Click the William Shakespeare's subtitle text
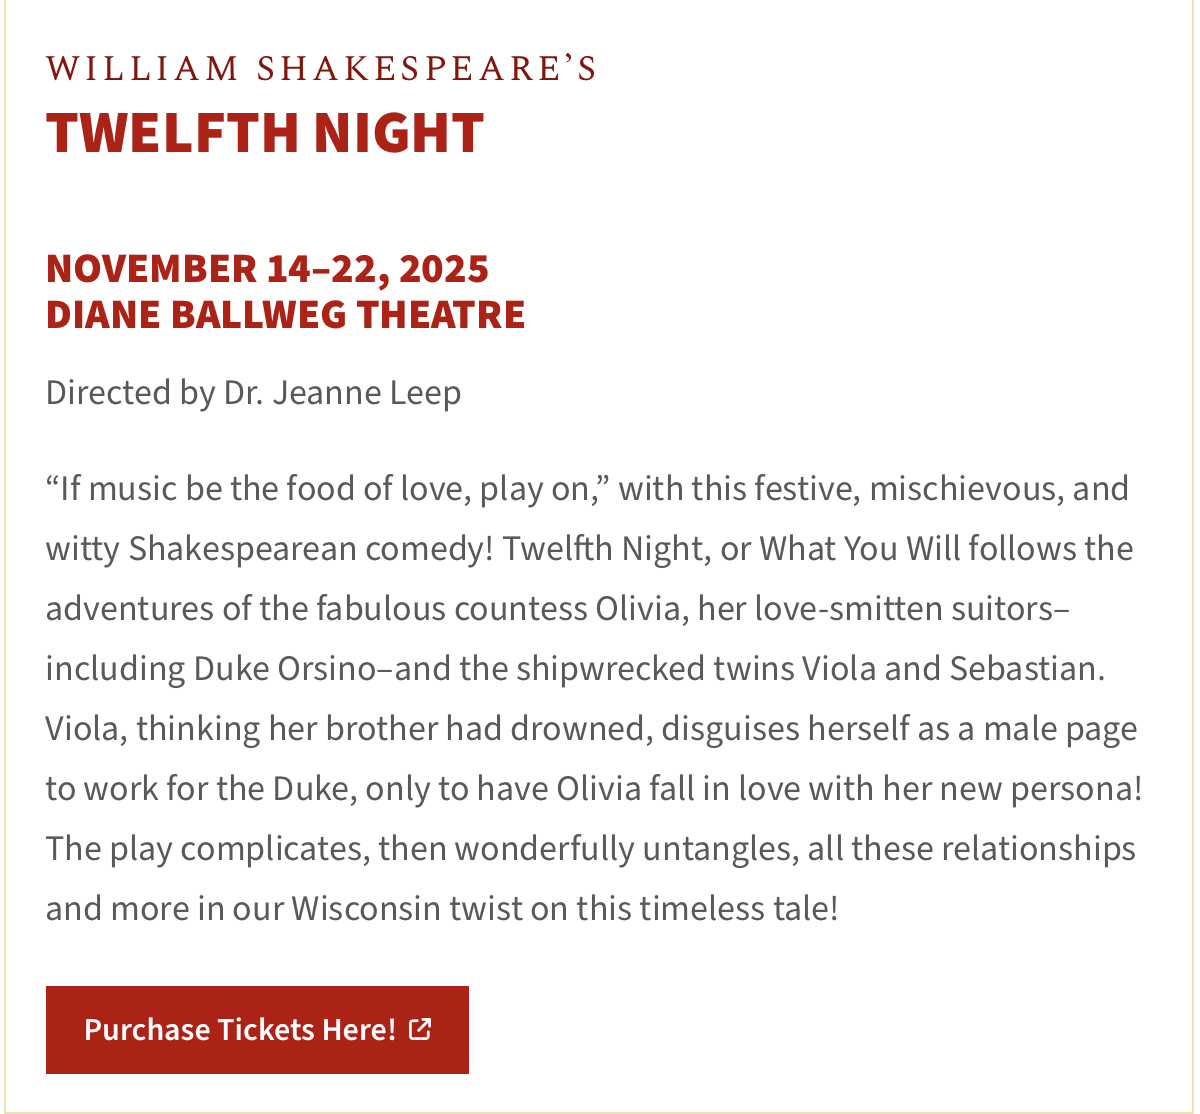 click(x=321, y=68)
